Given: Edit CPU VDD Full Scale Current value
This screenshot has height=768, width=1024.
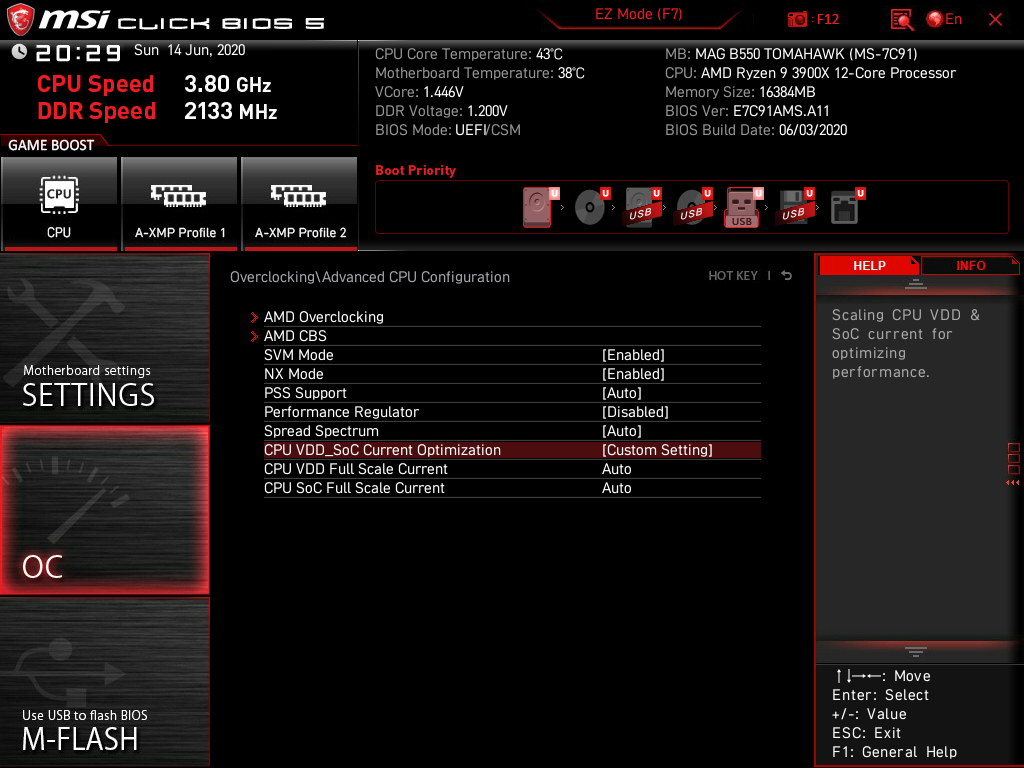Looking at the screenshot, I should coord(616,469).
